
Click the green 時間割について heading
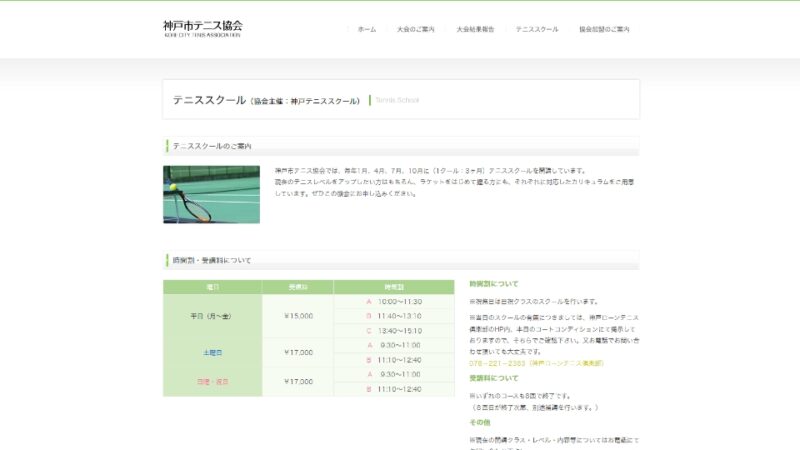[x=493, y=284]
